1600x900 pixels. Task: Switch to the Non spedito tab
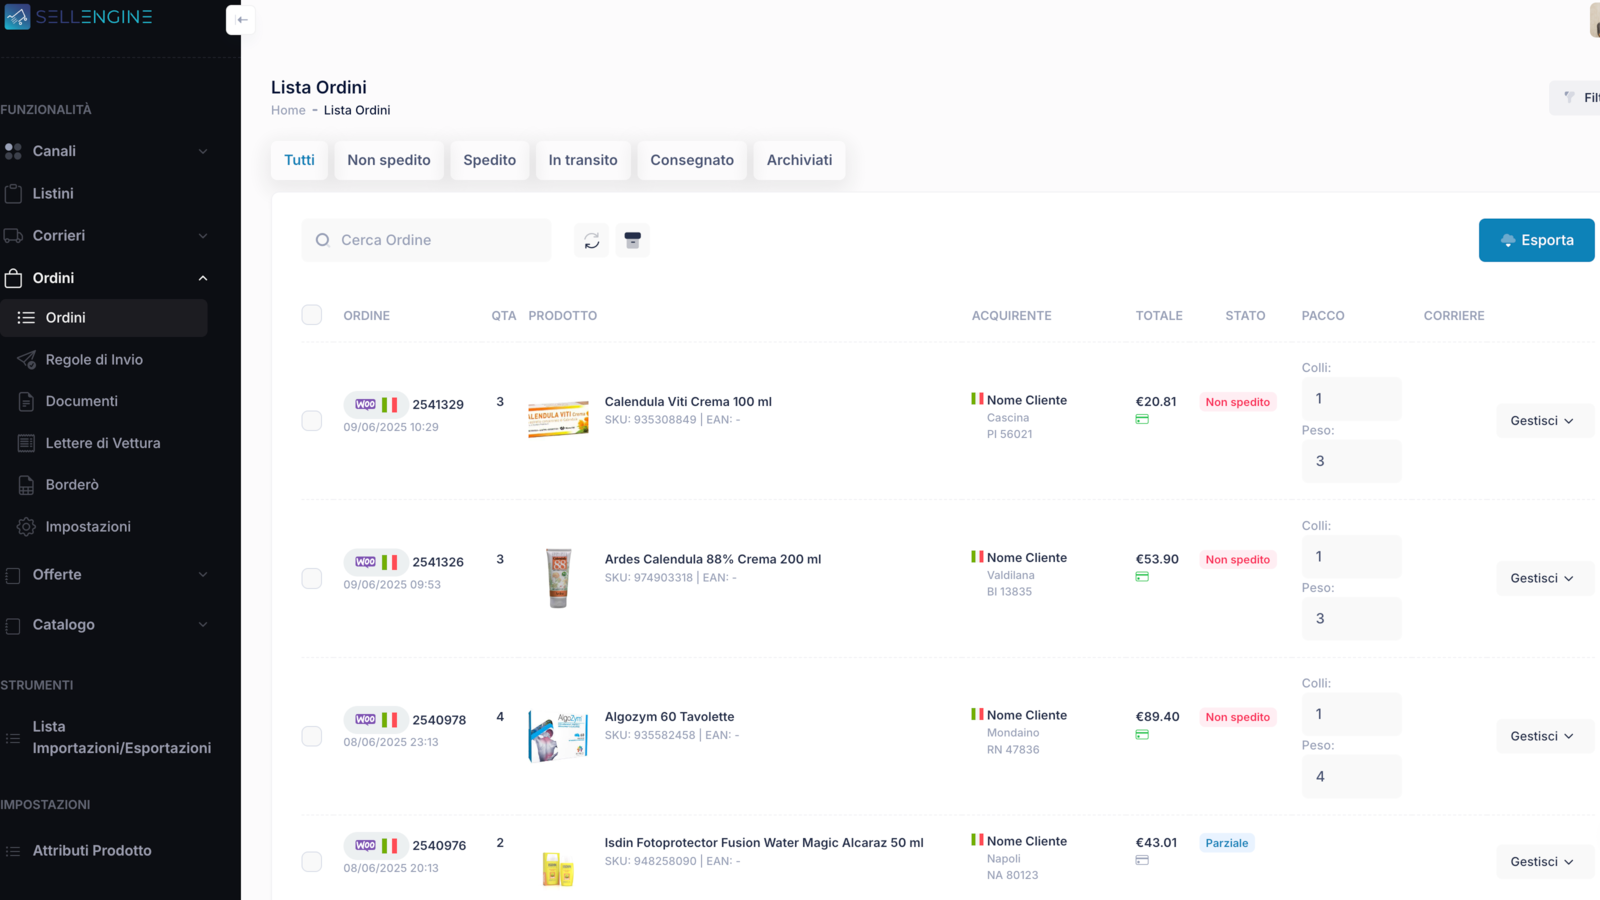coord(389,160)
